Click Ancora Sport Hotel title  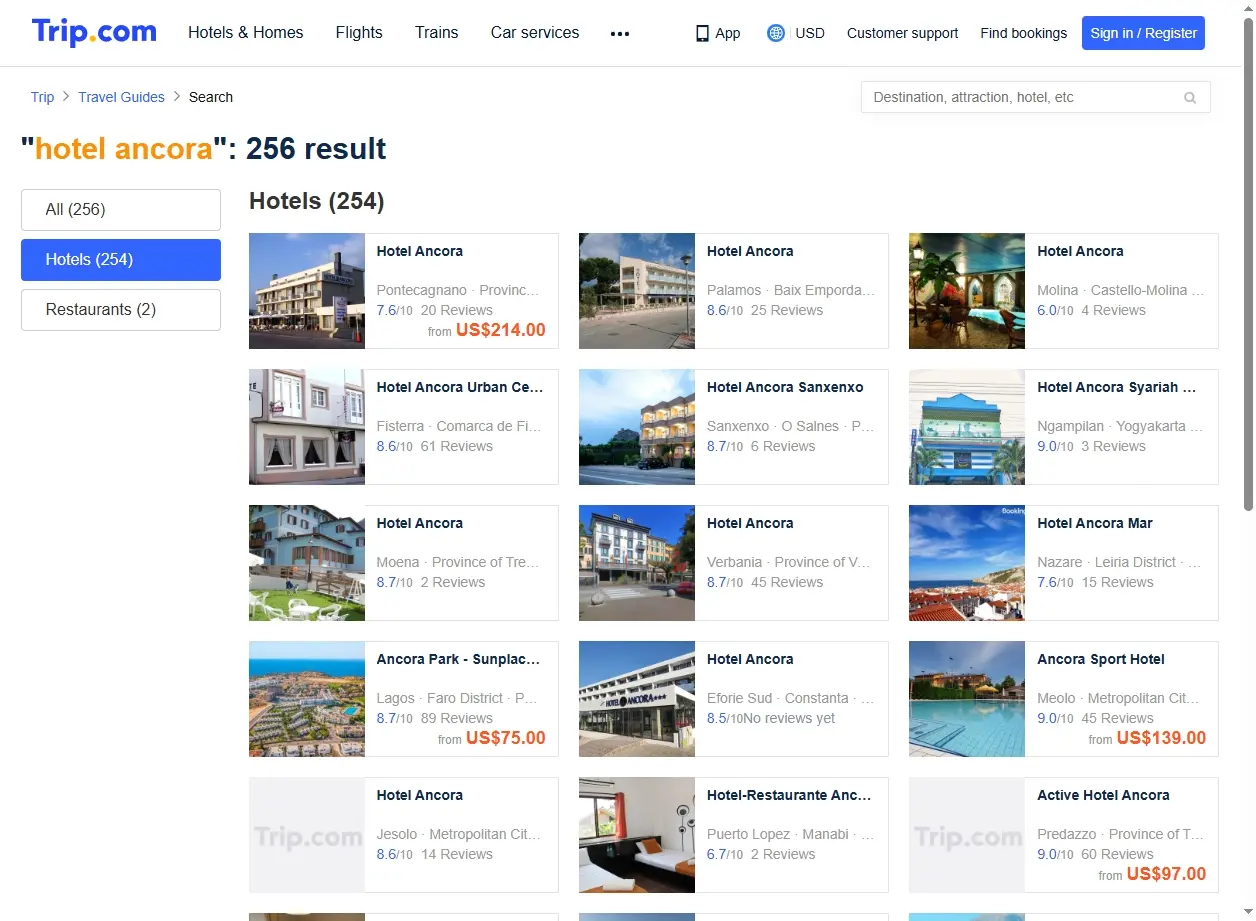(x=1101, y=659)
